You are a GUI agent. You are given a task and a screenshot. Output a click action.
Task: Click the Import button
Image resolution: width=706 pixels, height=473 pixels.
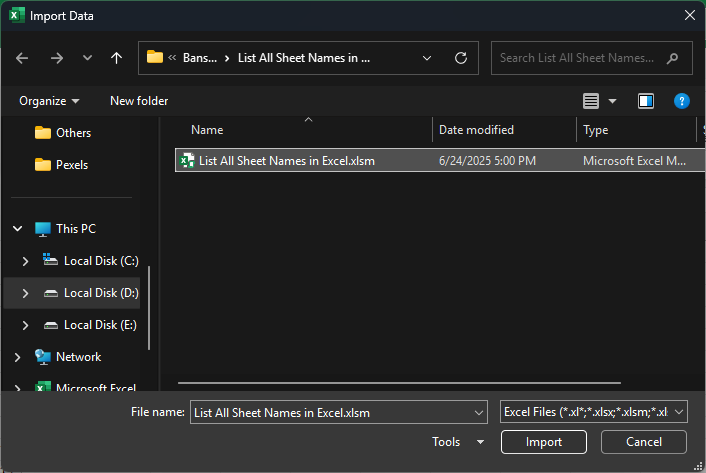[543, 442]
